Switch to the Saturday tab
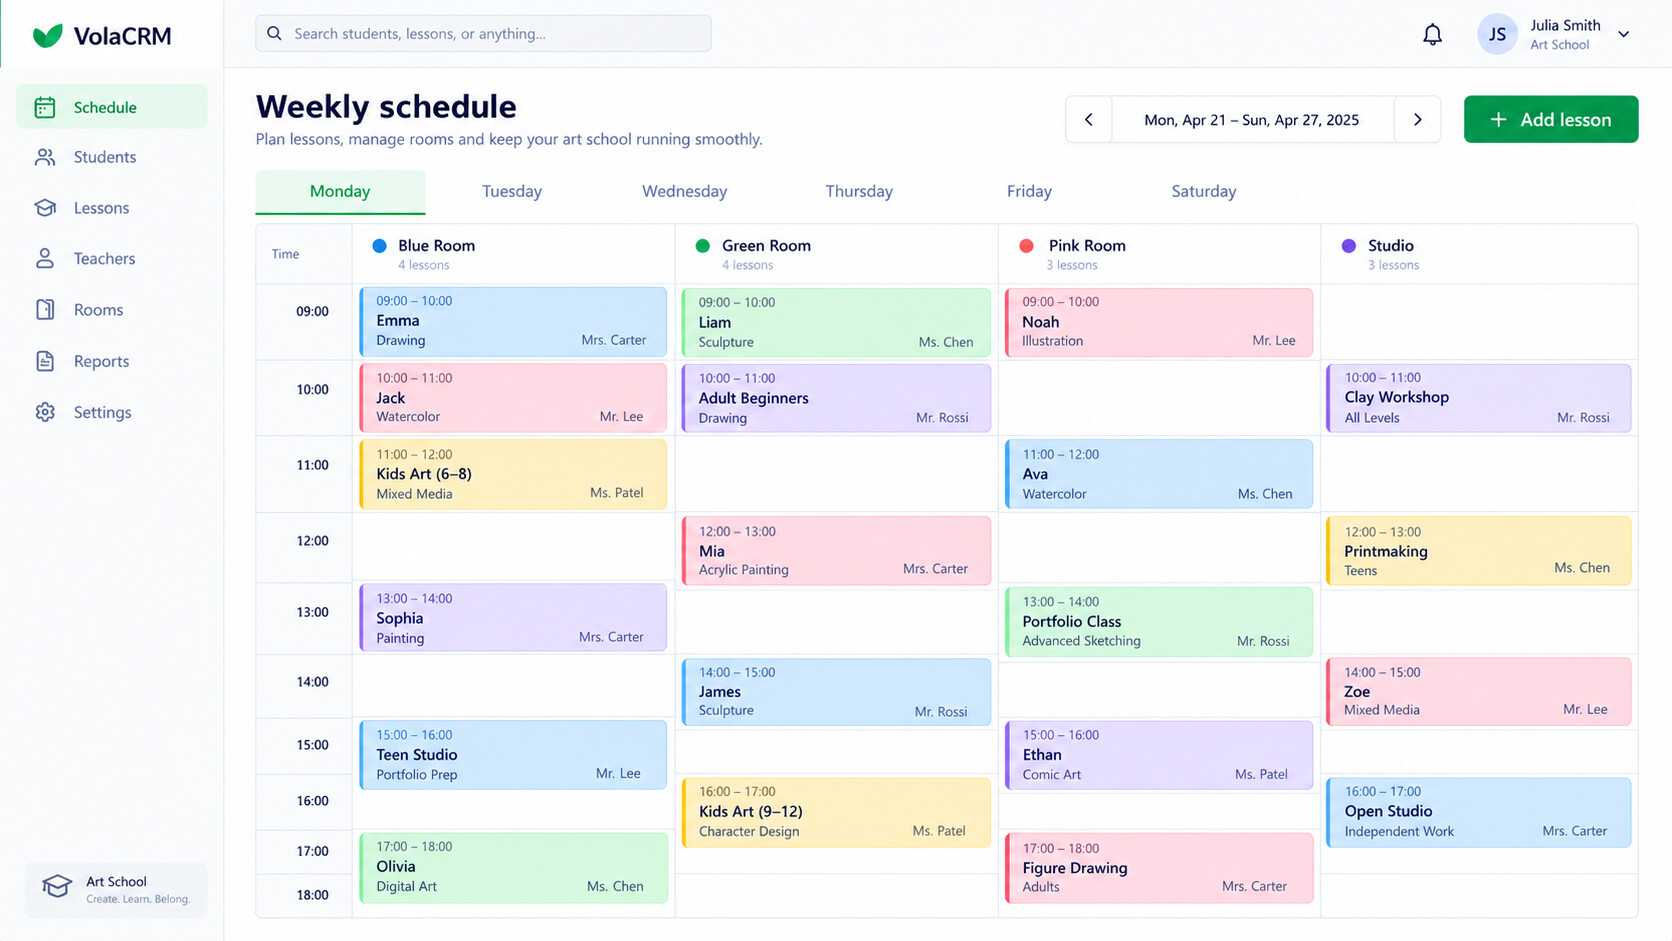Image resolution: width=1672 pixels, height=941 pixels. click(1204, 191)
